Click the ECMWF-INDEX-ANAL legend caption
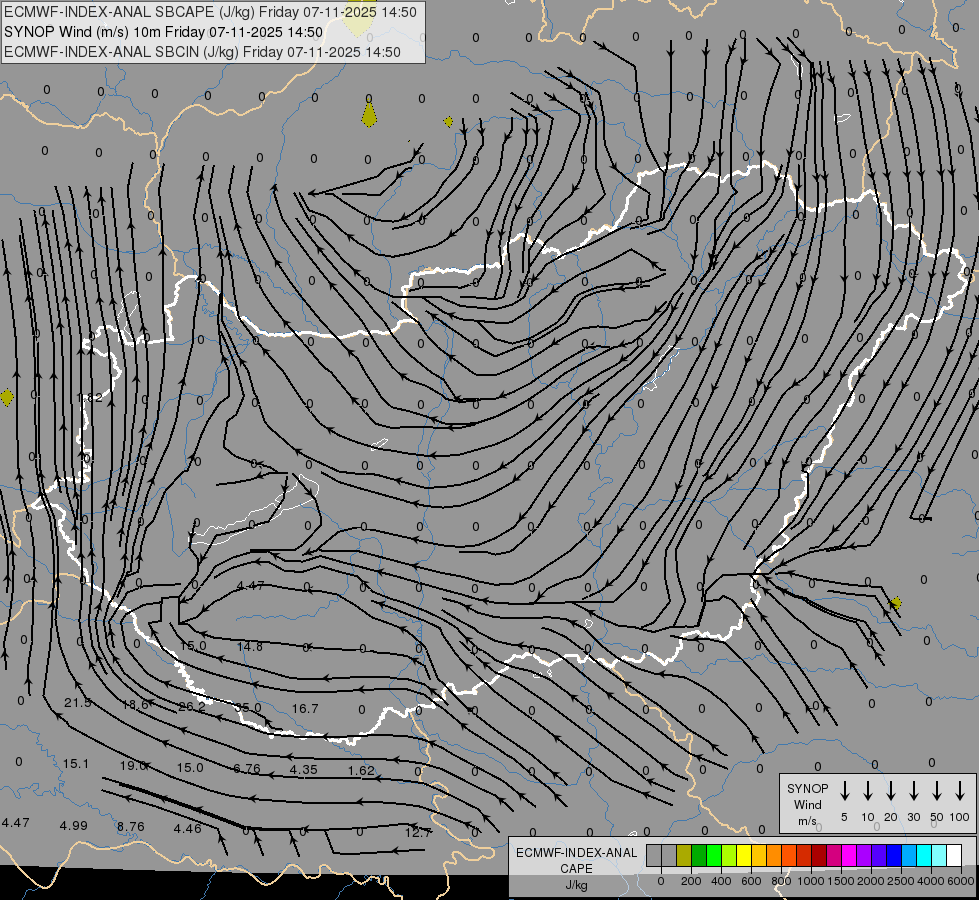 tap(576, 853)
